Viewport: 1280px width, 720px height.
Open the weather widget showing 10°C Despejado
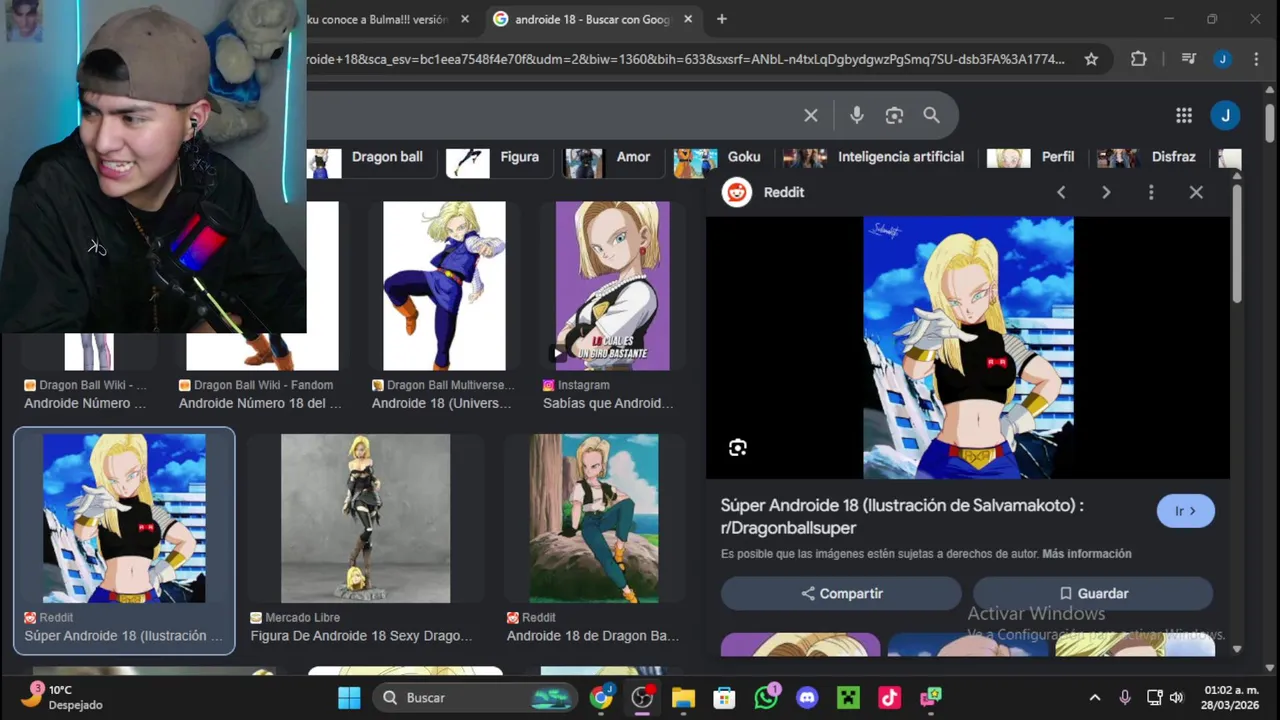(x=62, y=697)
